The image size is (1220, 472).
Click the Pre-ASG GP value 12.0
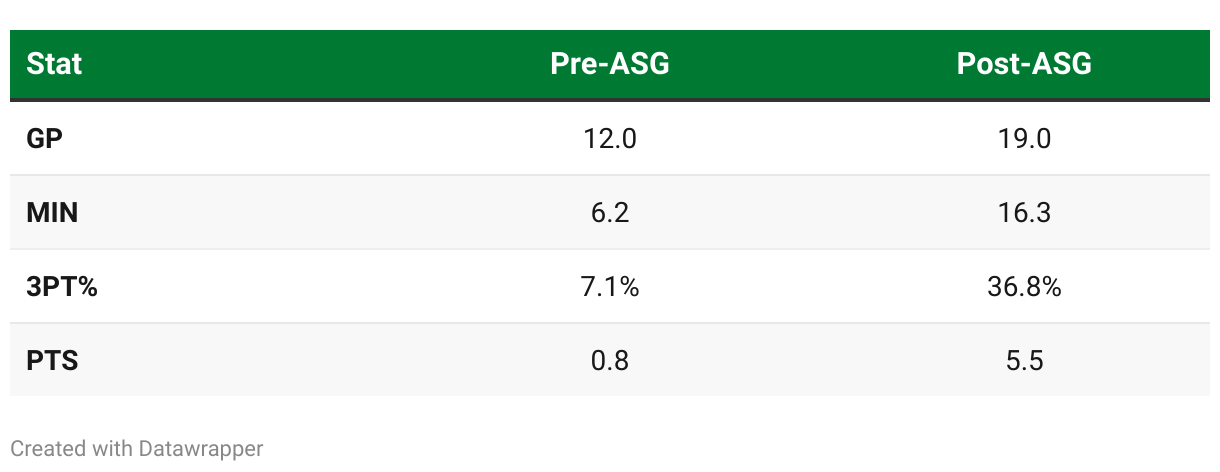point(609,139)
